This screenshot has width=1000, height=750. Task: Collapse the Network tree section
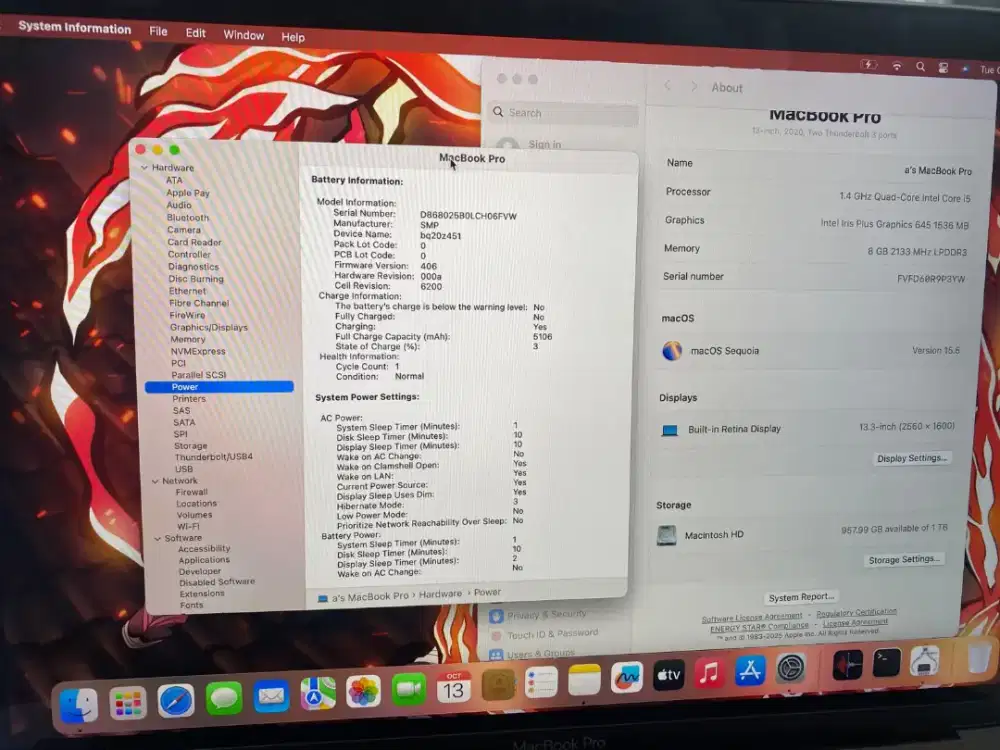click(155, 481)
